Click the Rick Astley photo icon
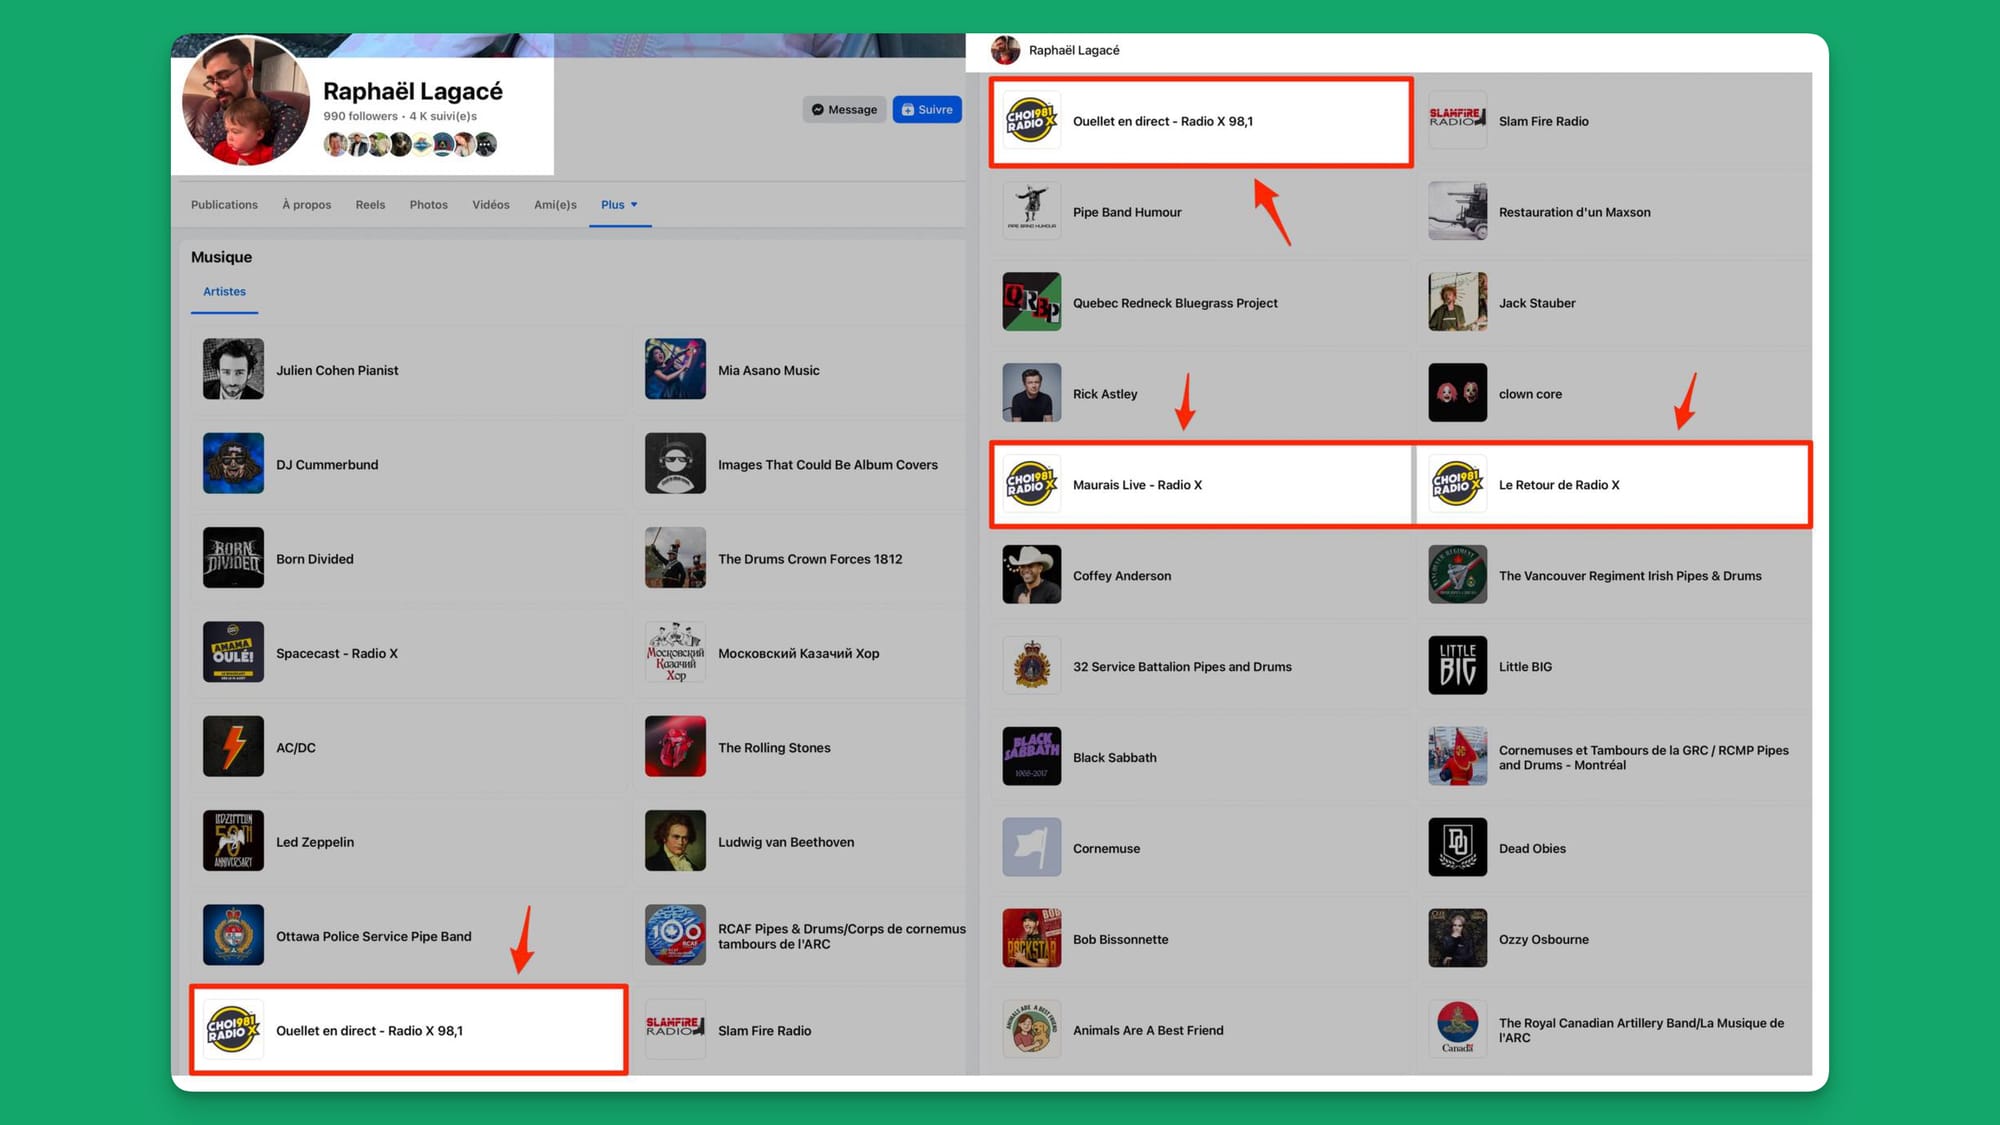The width and height of the screenshot is (2000, 1125). coord(1031,393)
